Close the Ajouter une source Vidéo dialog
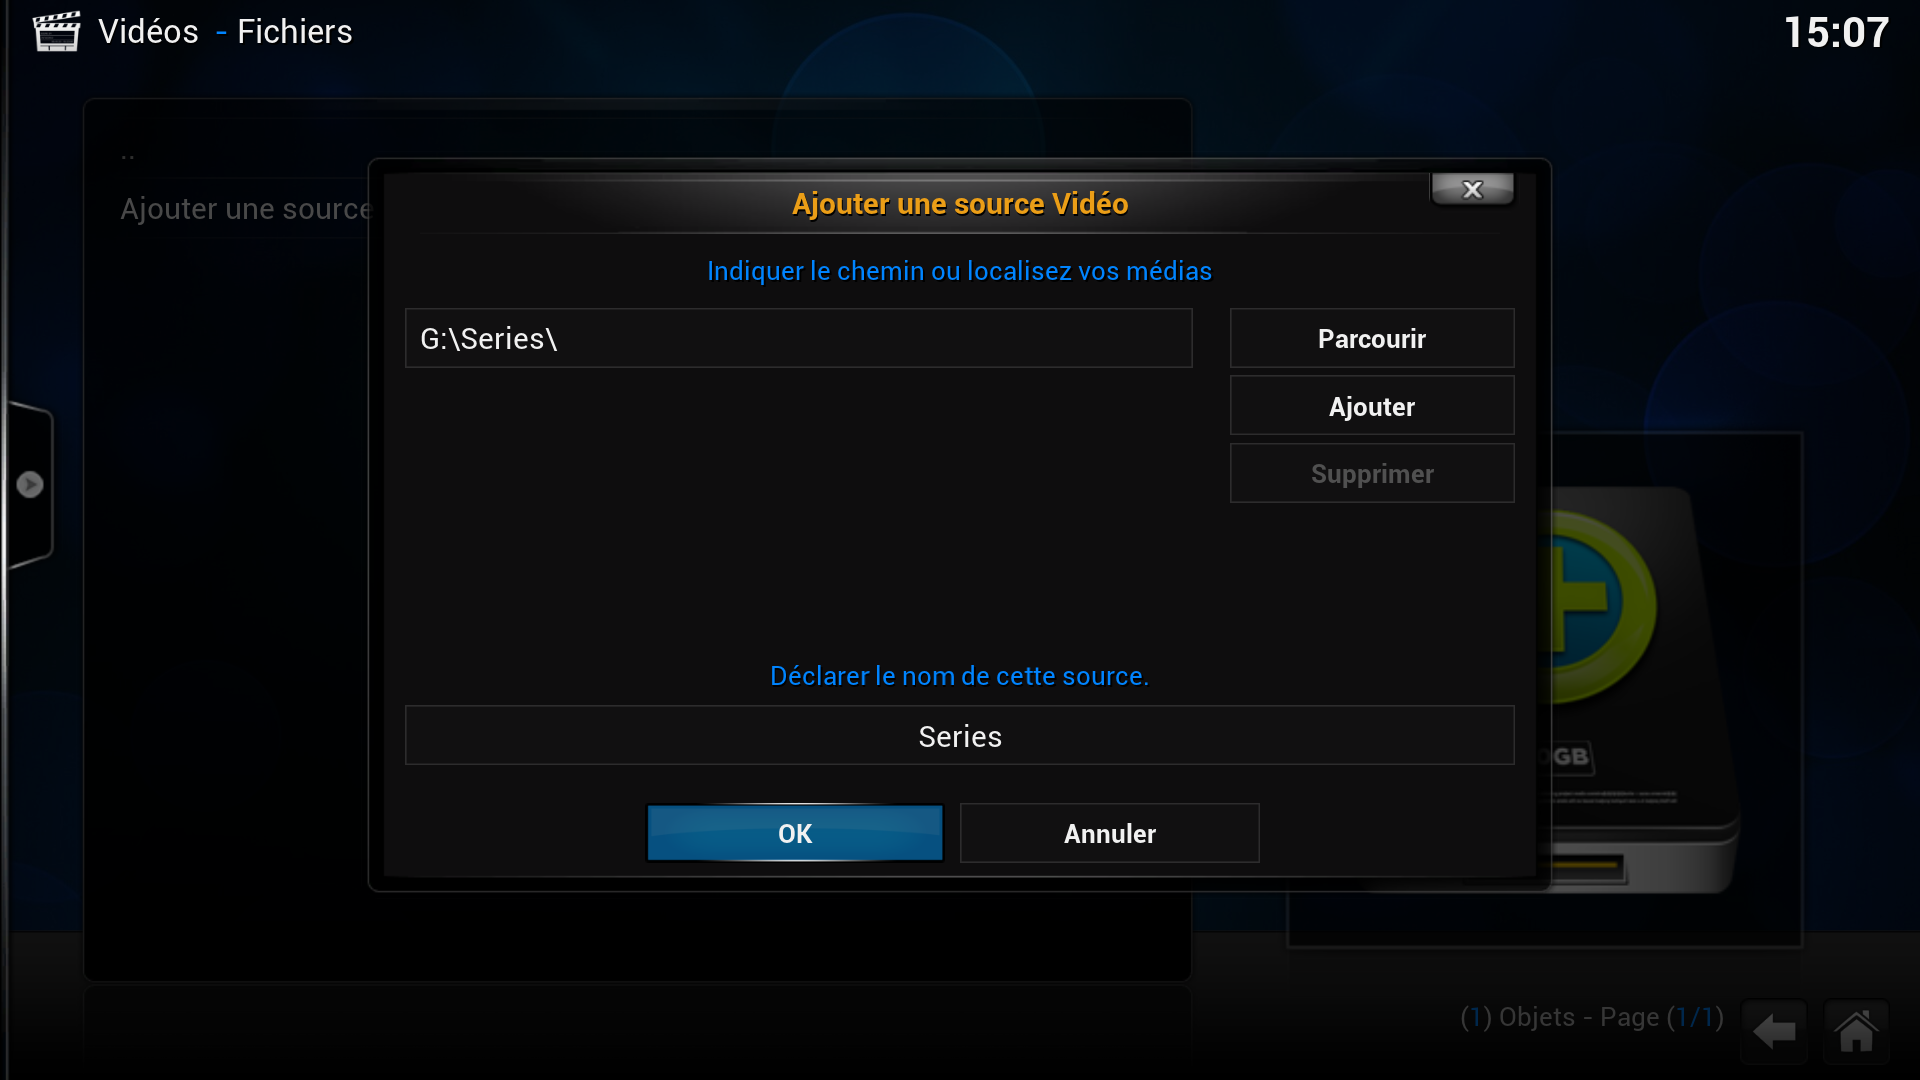The image size is (1920, 1080). (1472, 189)
